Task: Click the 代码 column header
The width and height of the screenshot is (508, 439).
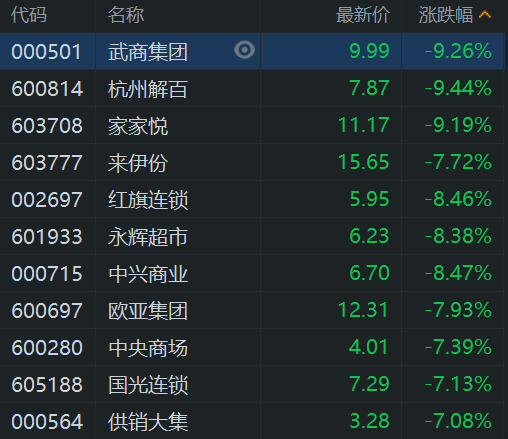Action: click(29, 15)
